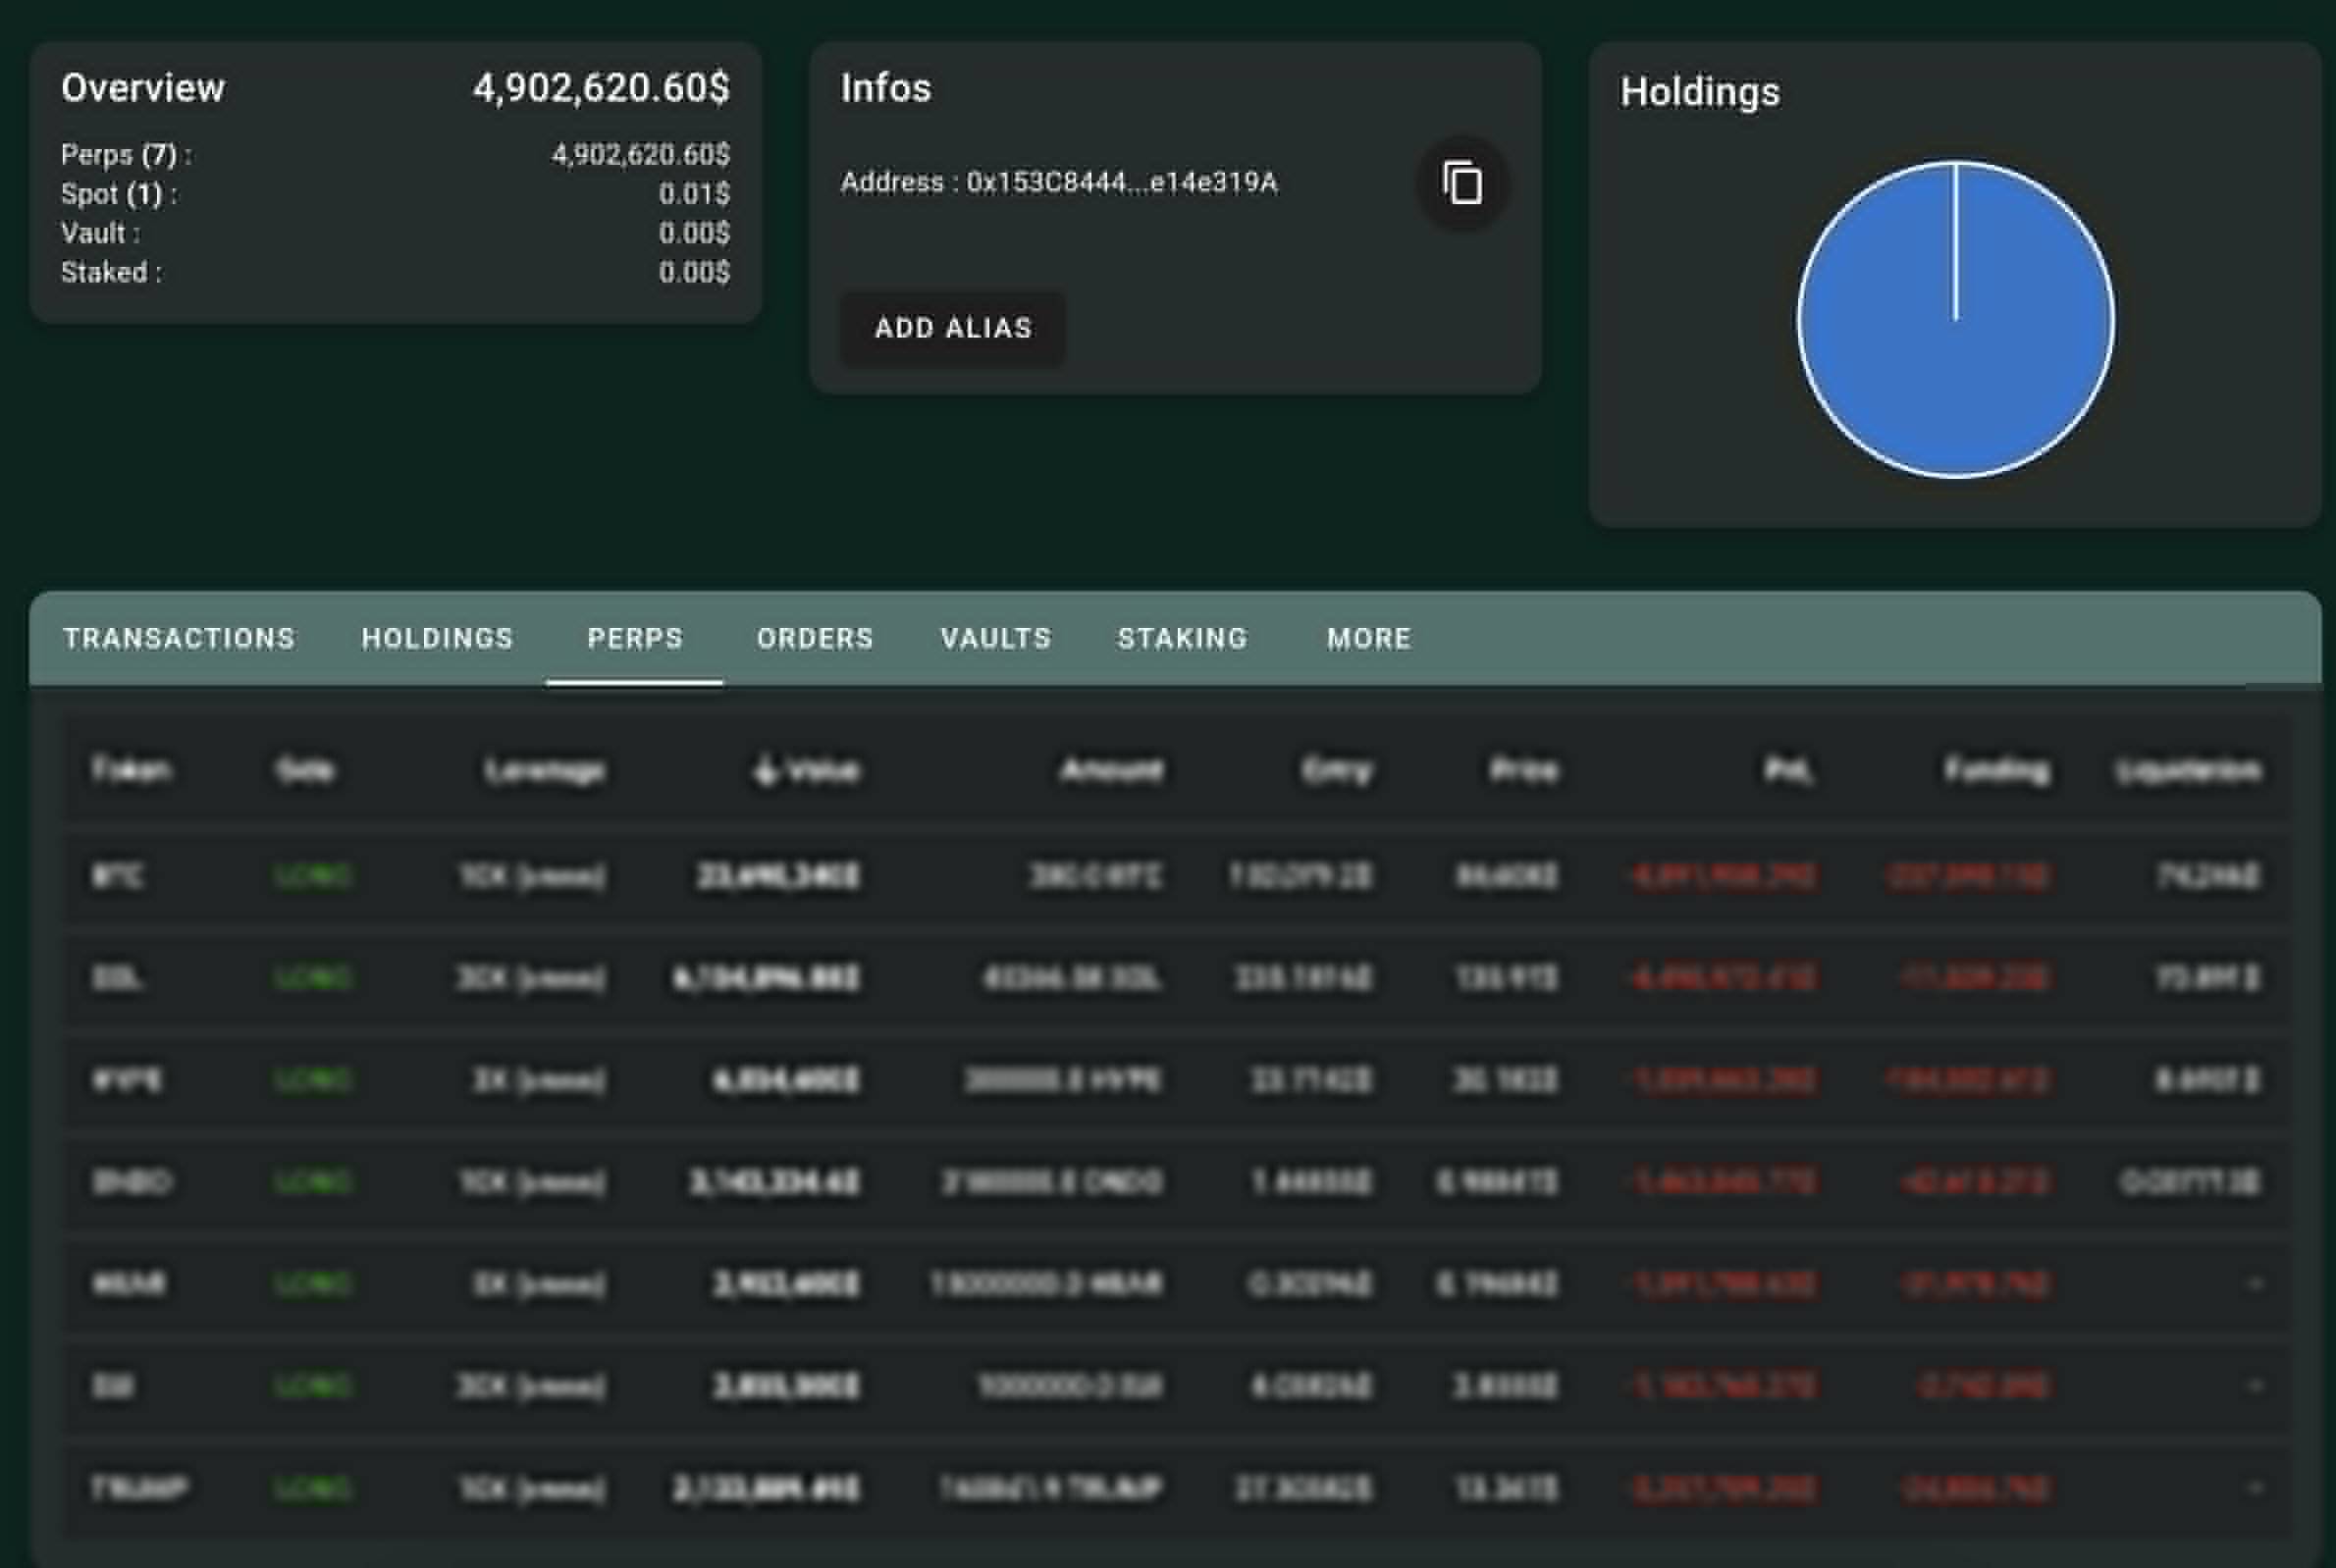Select the Perps tab
Image resolution: width=2336 pixels, height=1568 pixels.
[x=635, y=638]
